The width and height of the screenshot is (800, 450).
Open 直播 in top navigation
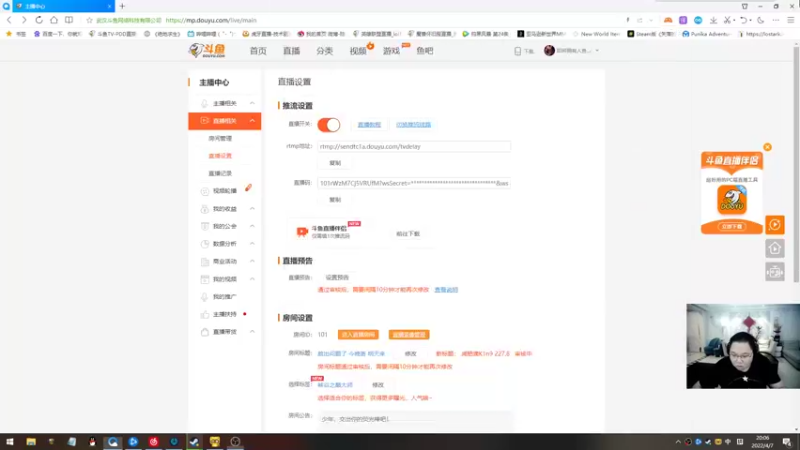click(x=291, y=51)
